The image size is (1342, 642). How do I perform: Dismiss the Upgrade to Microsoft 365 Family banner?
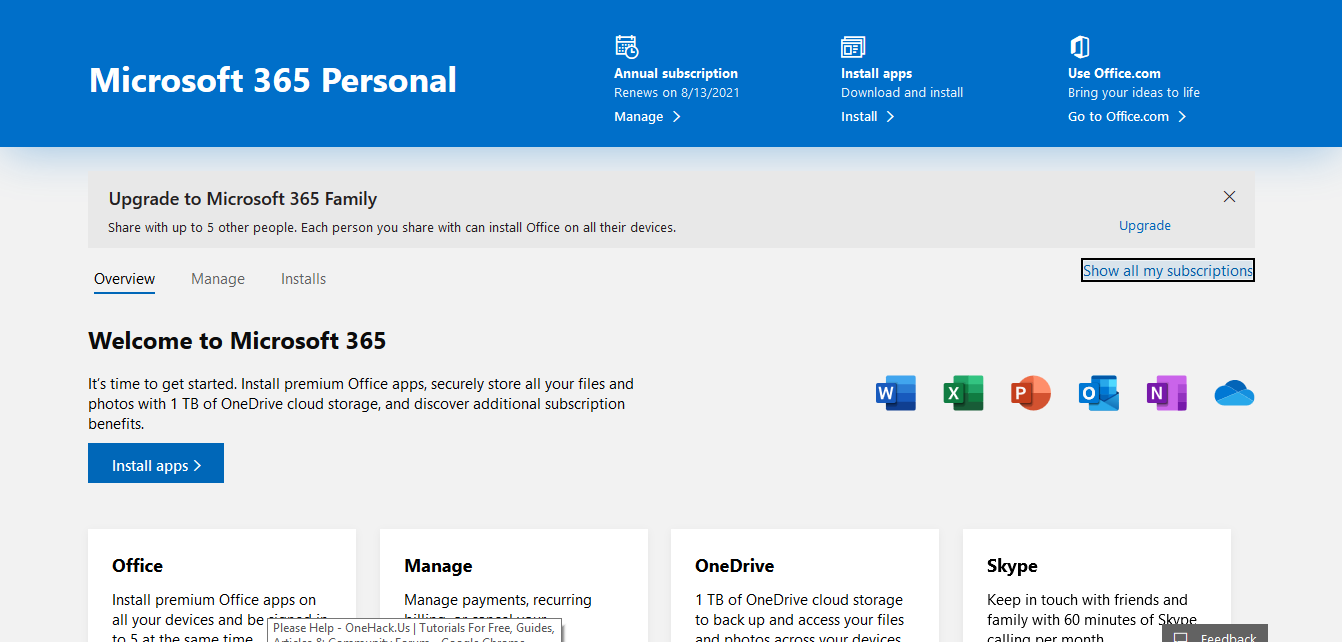click(1230, 197)
